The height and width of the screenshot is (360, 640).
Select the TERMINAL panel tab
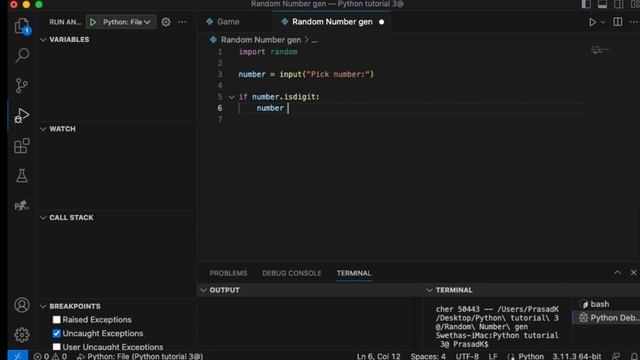(x=354, y=273)
